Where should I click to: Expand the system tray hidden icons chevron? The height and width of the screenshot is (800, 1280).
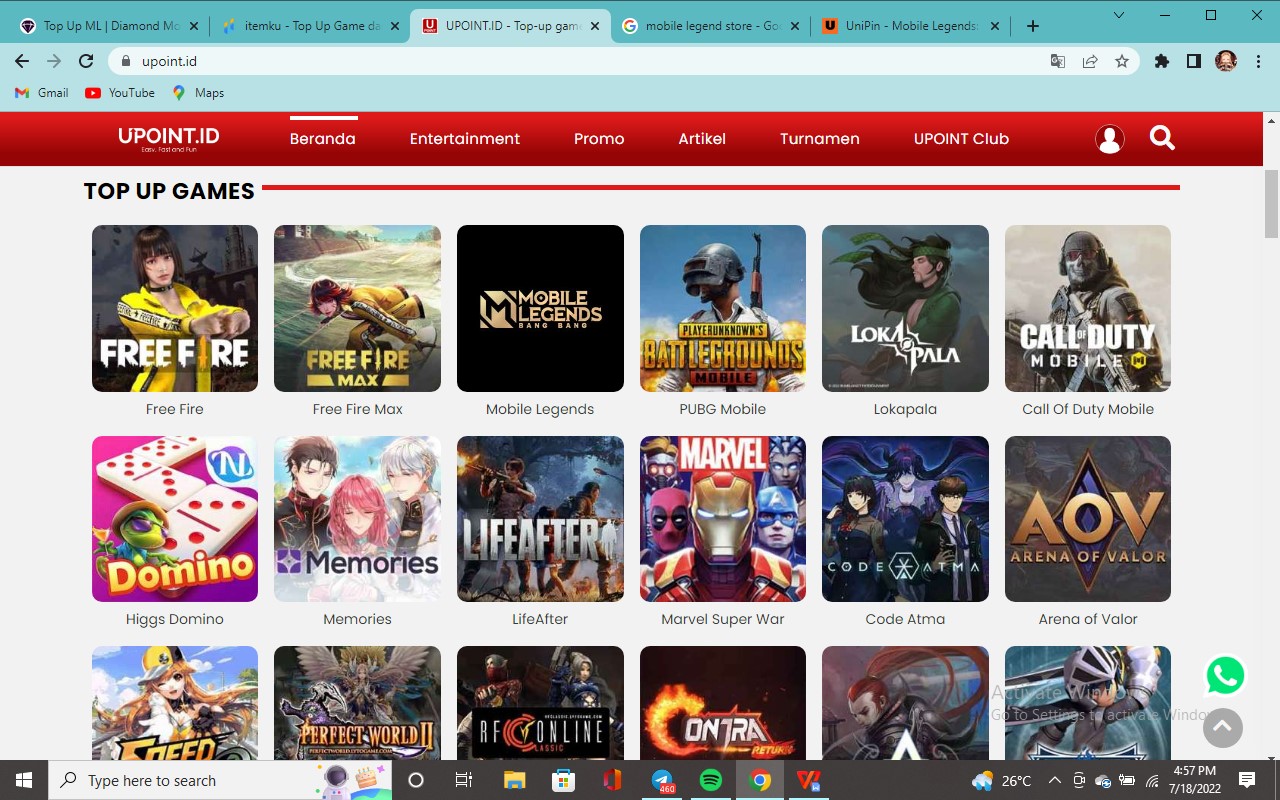coord(1054,780)
